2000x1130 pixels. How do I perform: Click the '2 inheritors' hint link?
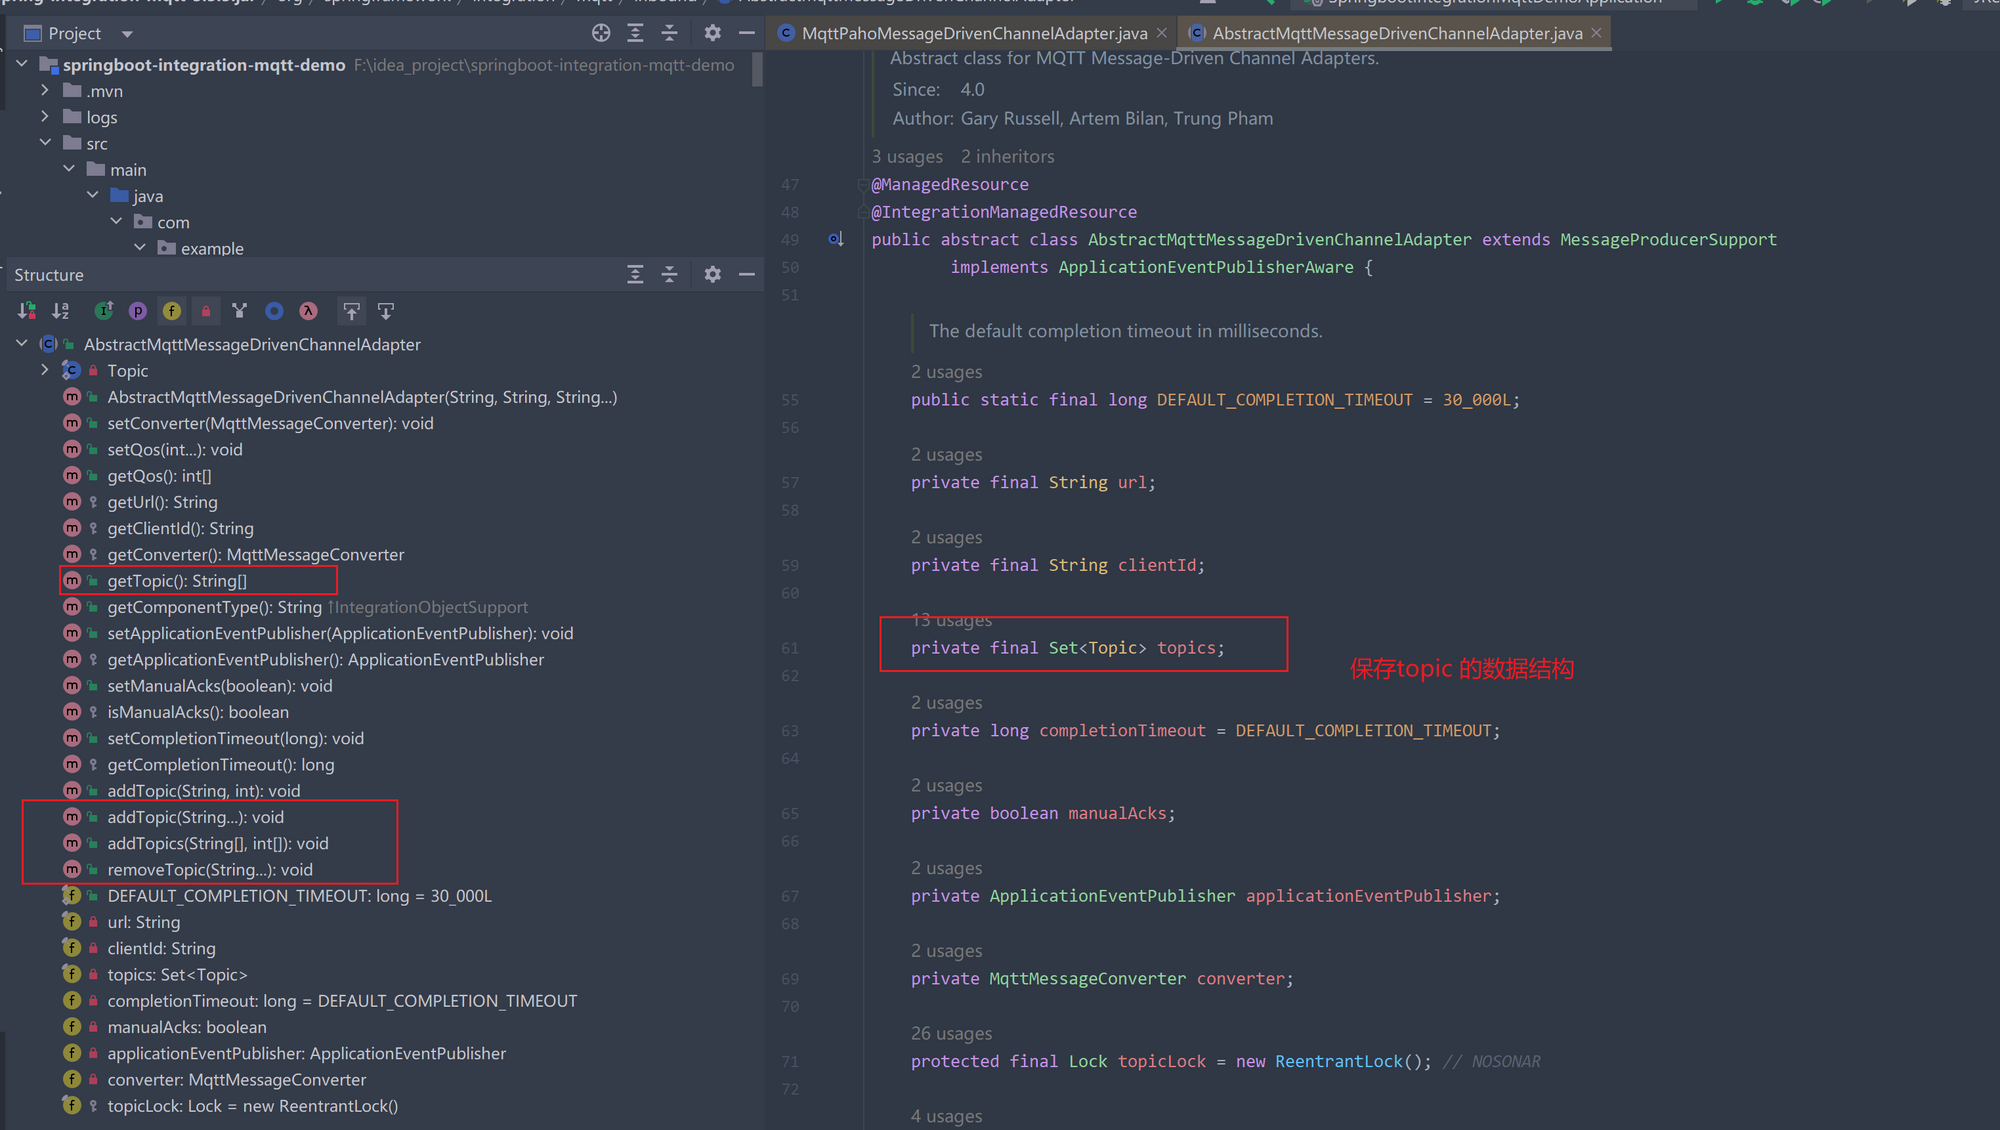click(x=1007, y=156)
